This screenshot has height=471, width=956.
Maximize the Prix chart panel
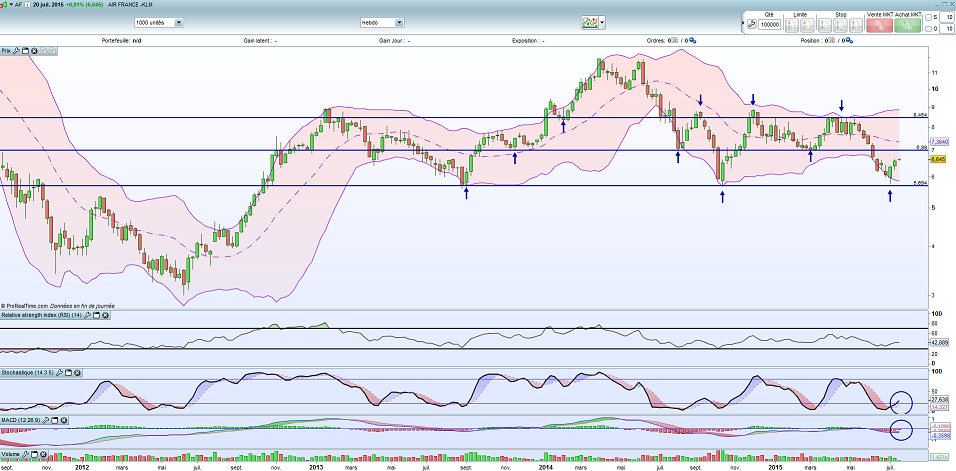(25, 51)
